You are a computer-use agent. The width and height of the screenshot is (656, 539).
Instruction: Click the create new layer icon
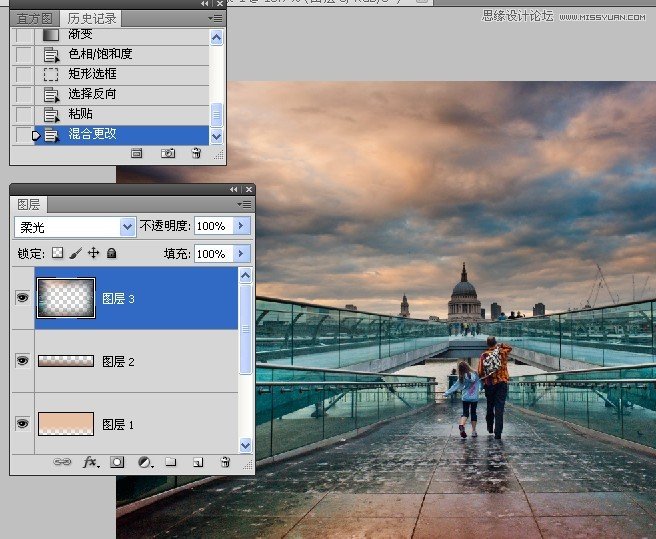point(198,463)
